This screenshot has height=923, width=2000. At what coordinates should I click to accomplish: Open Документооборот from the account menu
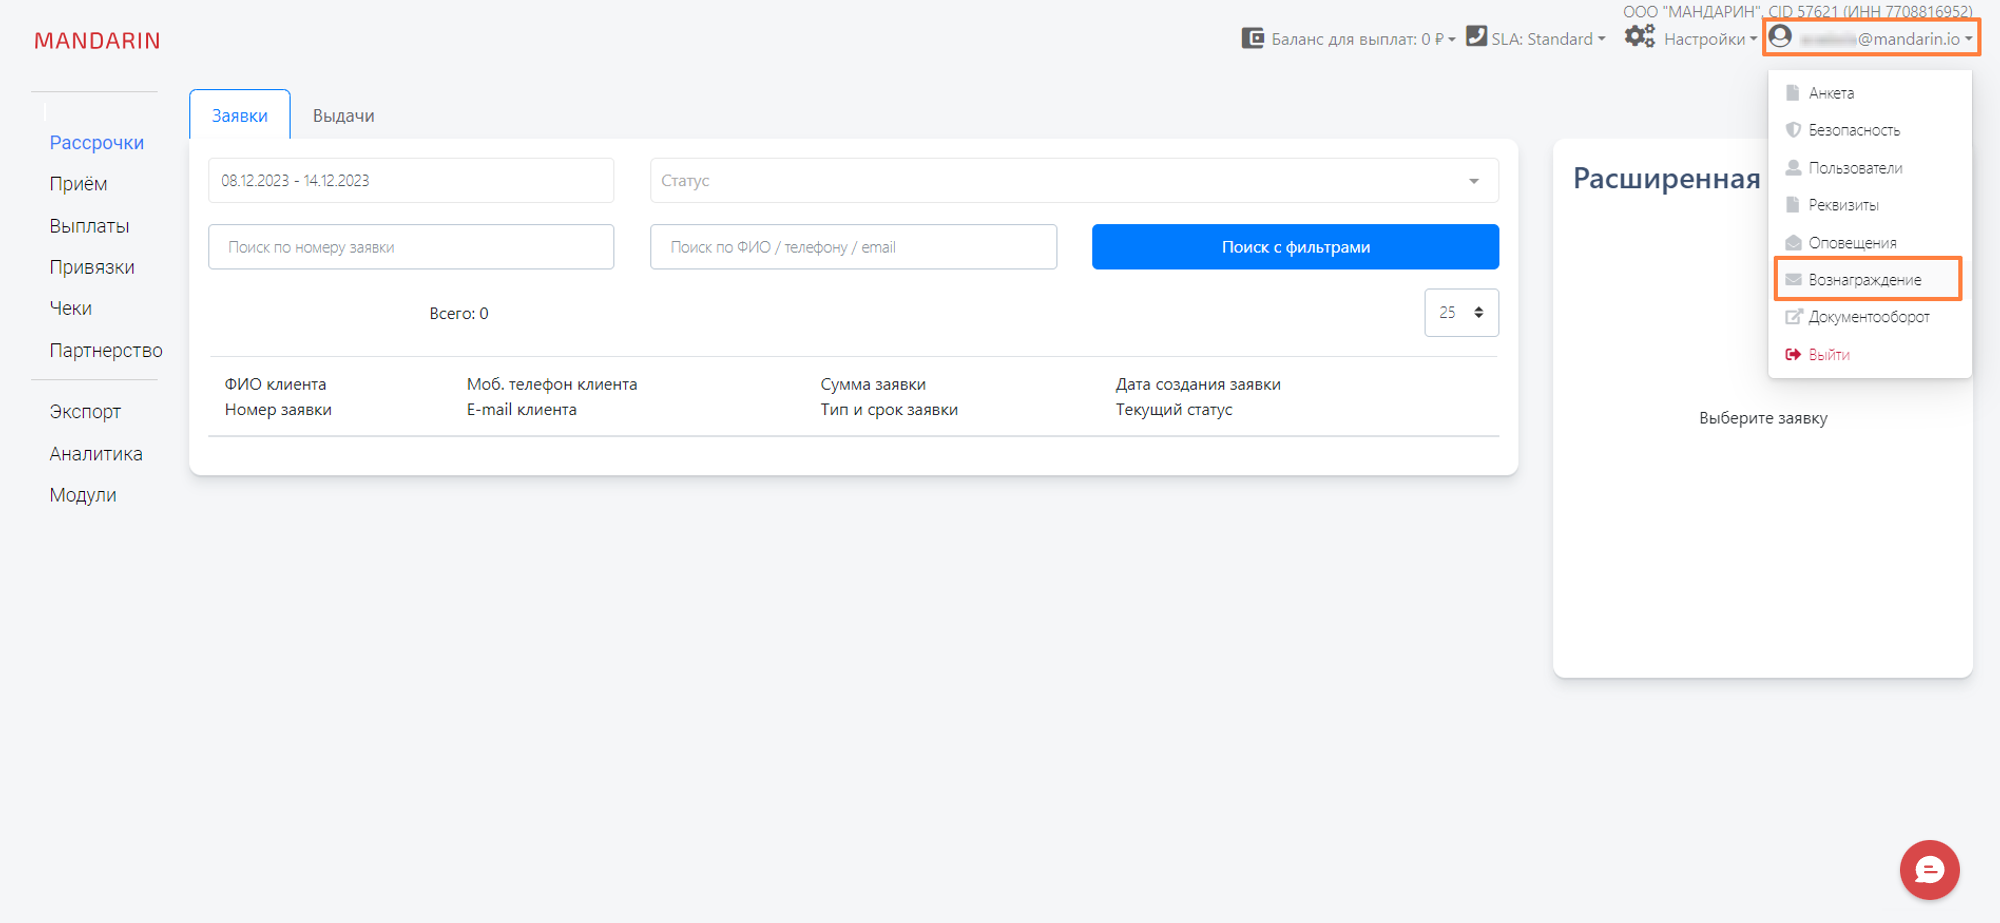pyautogui.click(x=1868, y=317)
